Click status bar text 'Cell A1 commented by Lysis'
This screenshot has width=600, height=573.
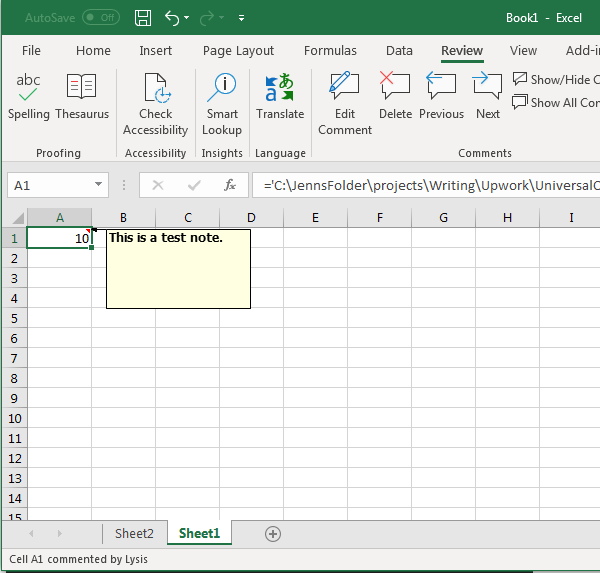(78, 559)
